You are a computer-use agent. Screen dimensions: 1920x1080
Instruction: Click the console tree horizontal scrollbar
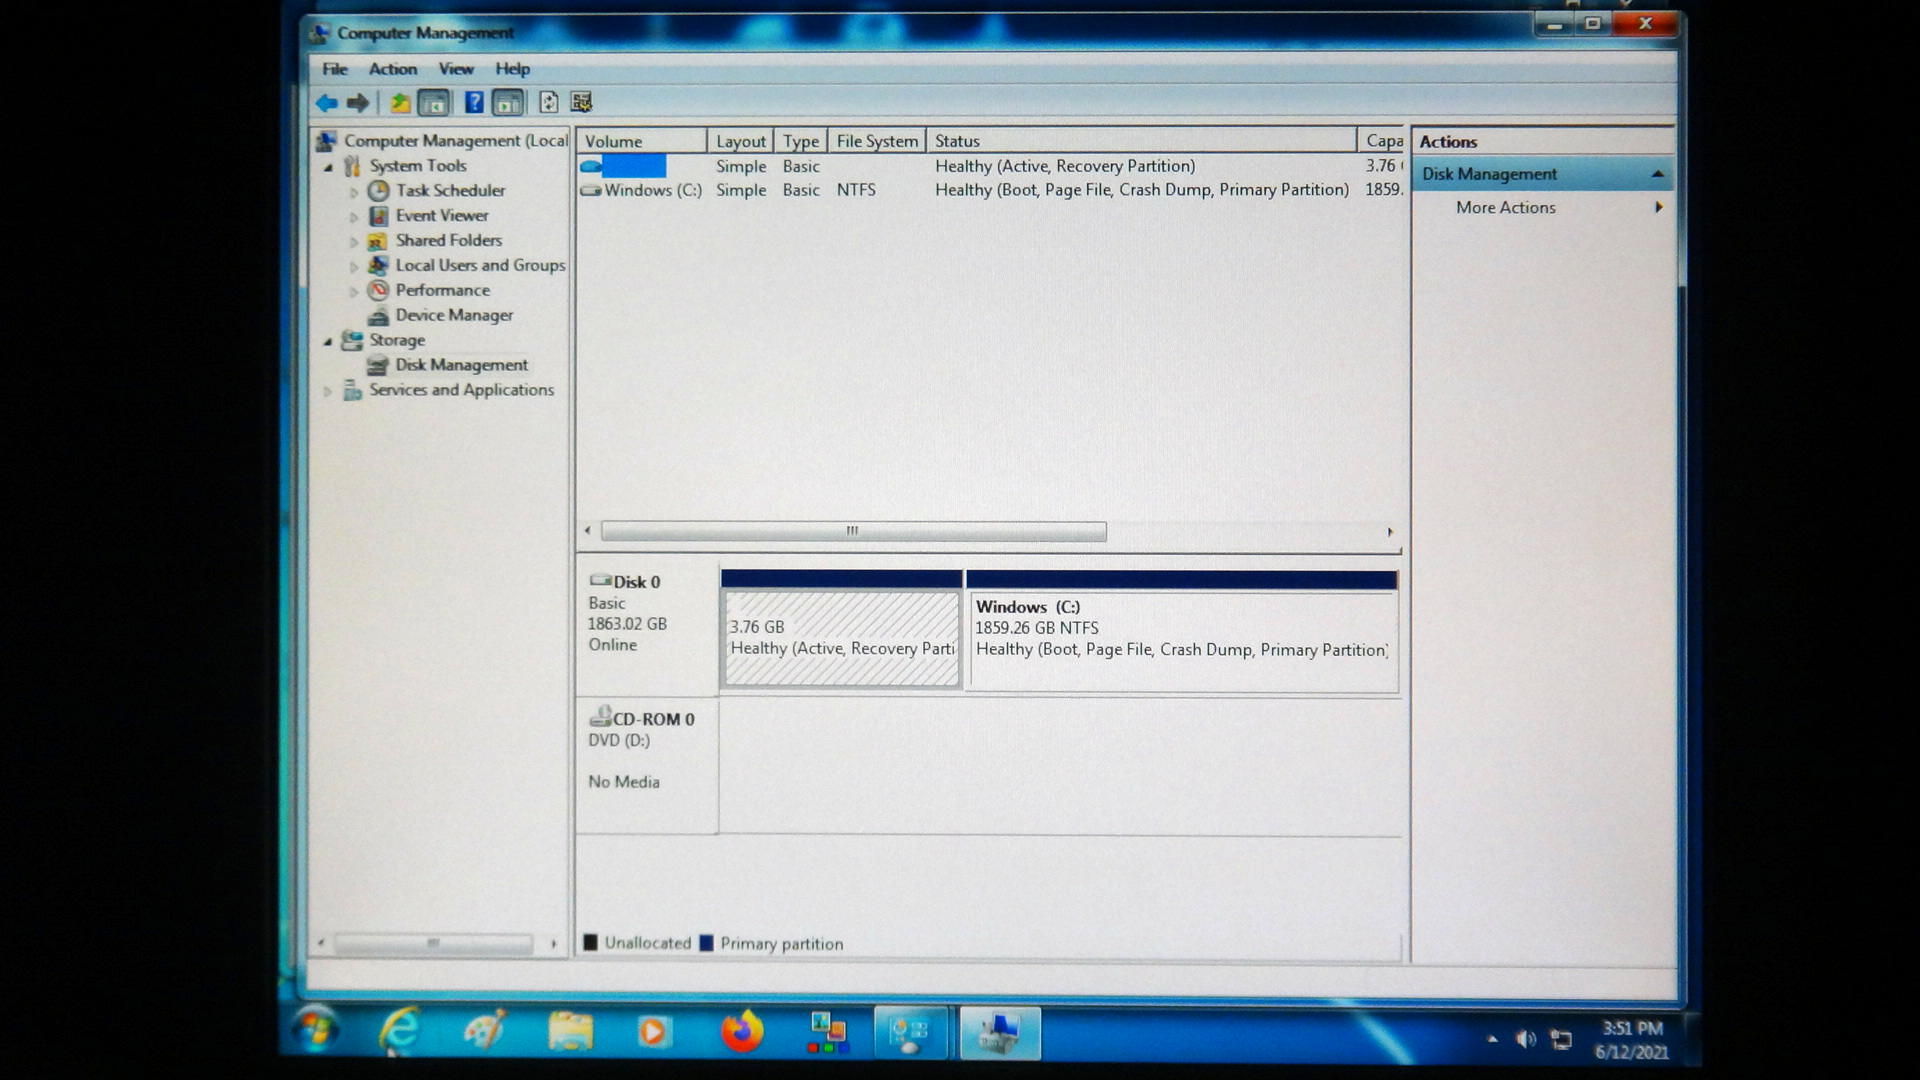pyautogui.click(x=433, y=943)
